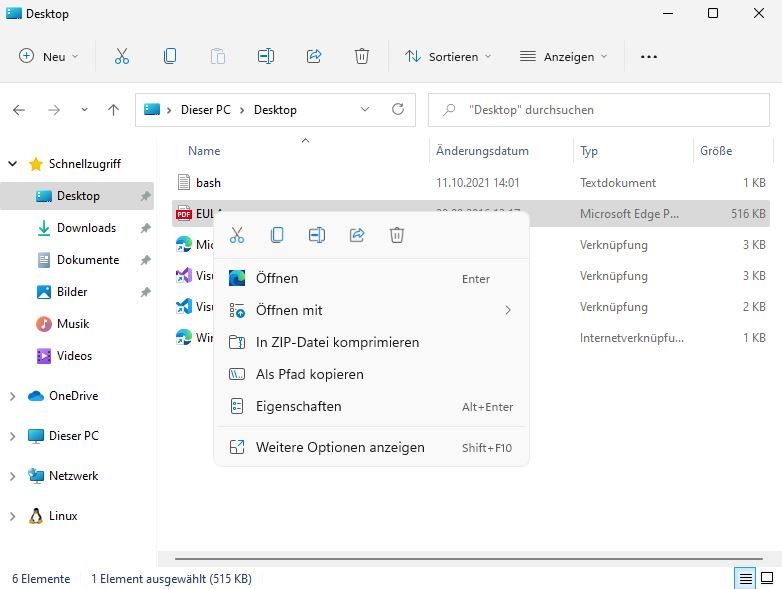Select Musik in the navigation pane
The height and width of the screenshot is (589, 782).
73,324
